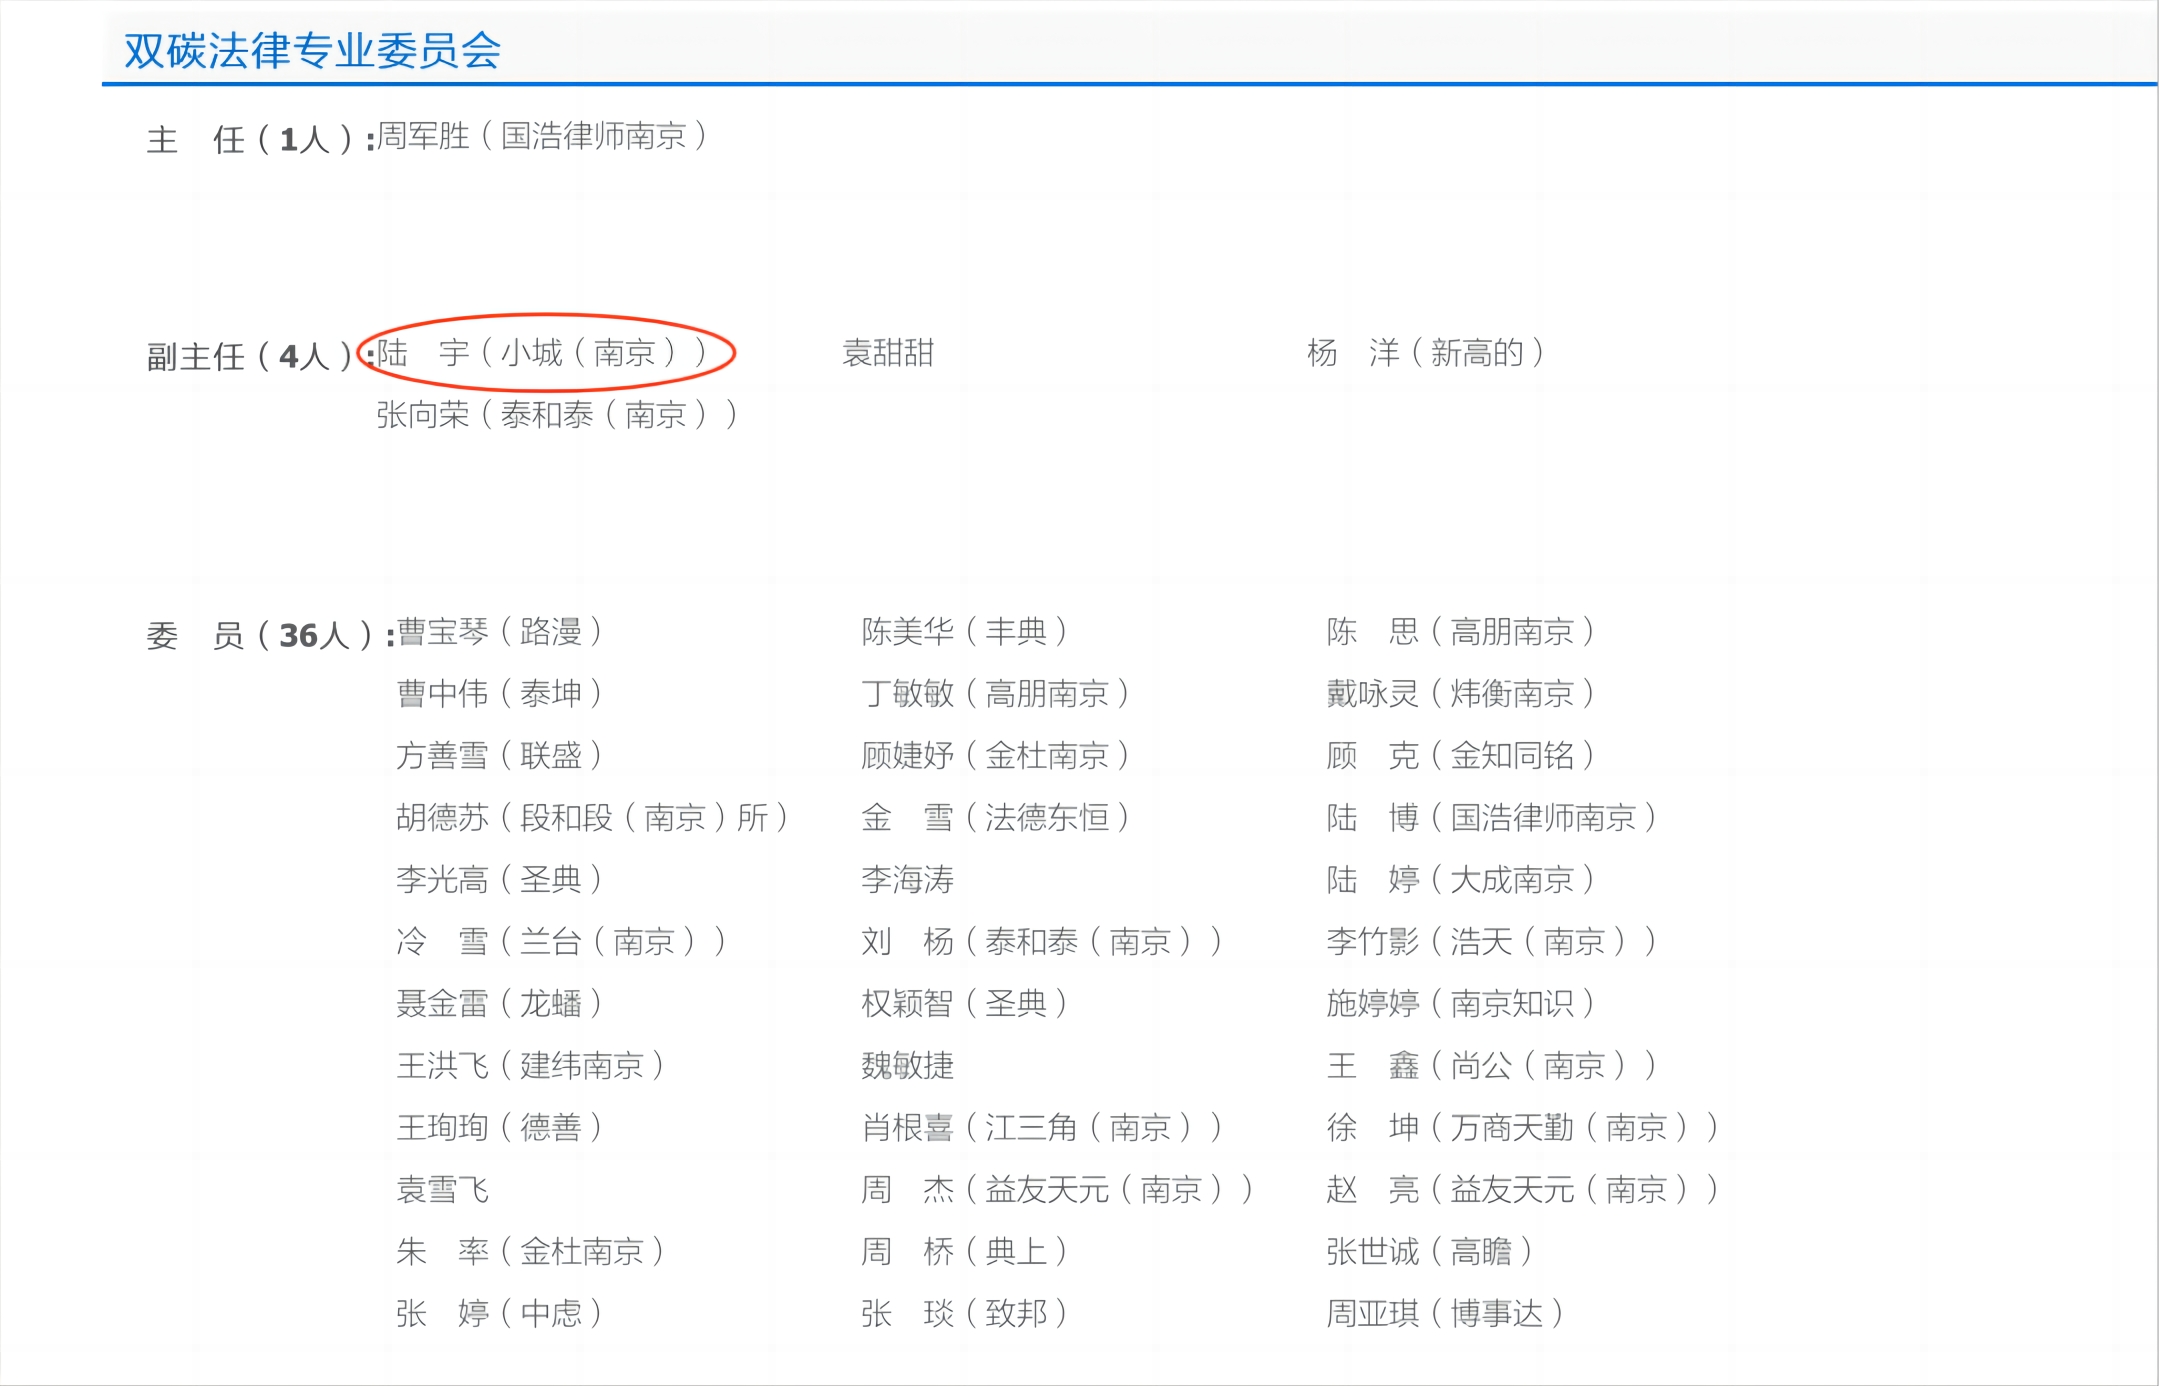Click member 聂金雷（龙蟠）
The image size is (2160, 1386).
500,1004
